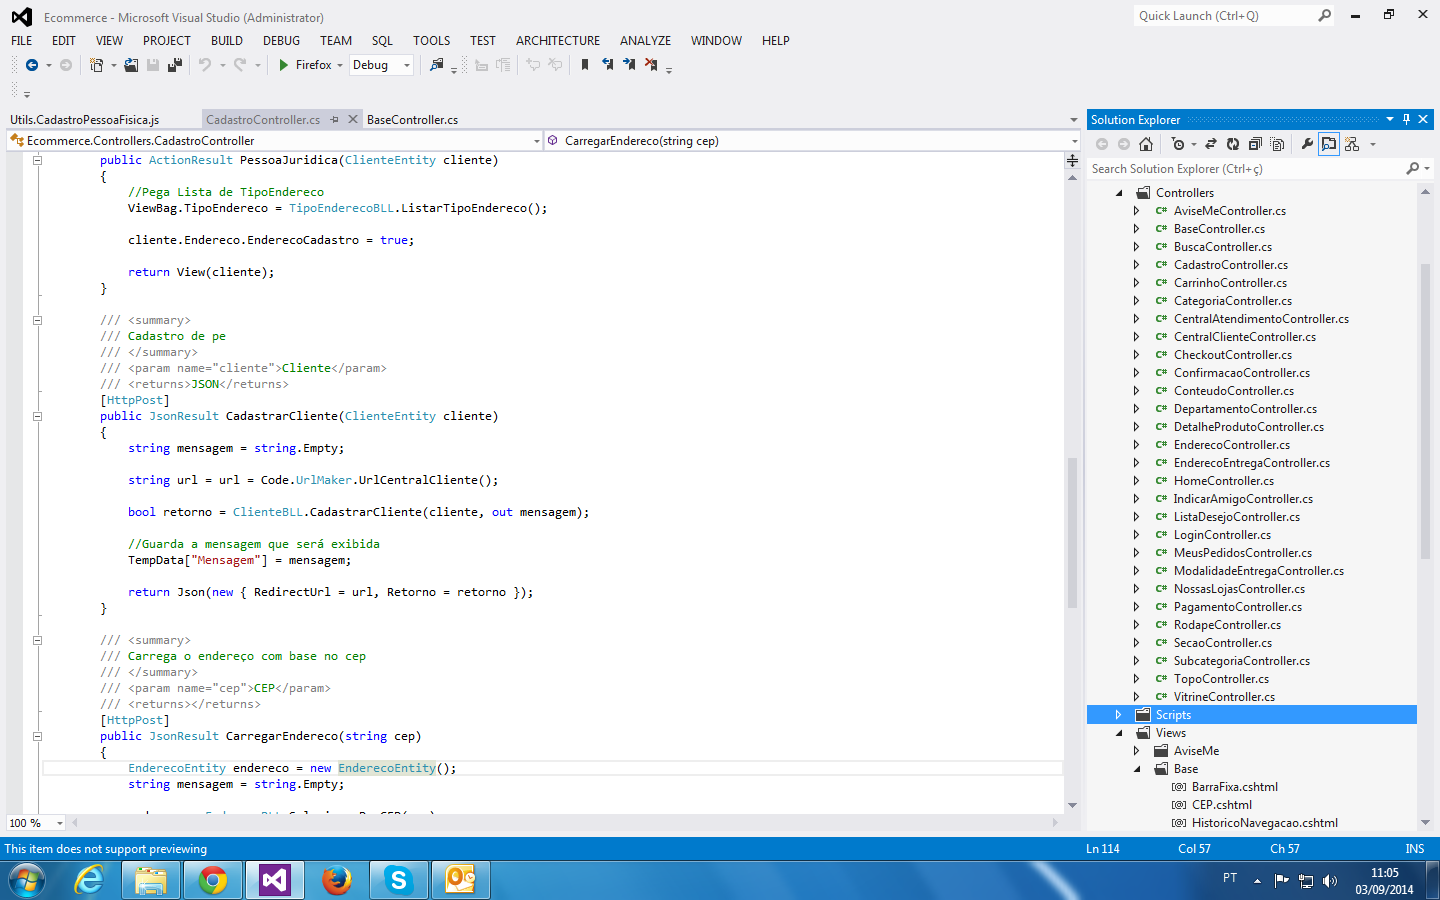
Task: Collapse the Views folder node
Action: (x=1119, y=733)
